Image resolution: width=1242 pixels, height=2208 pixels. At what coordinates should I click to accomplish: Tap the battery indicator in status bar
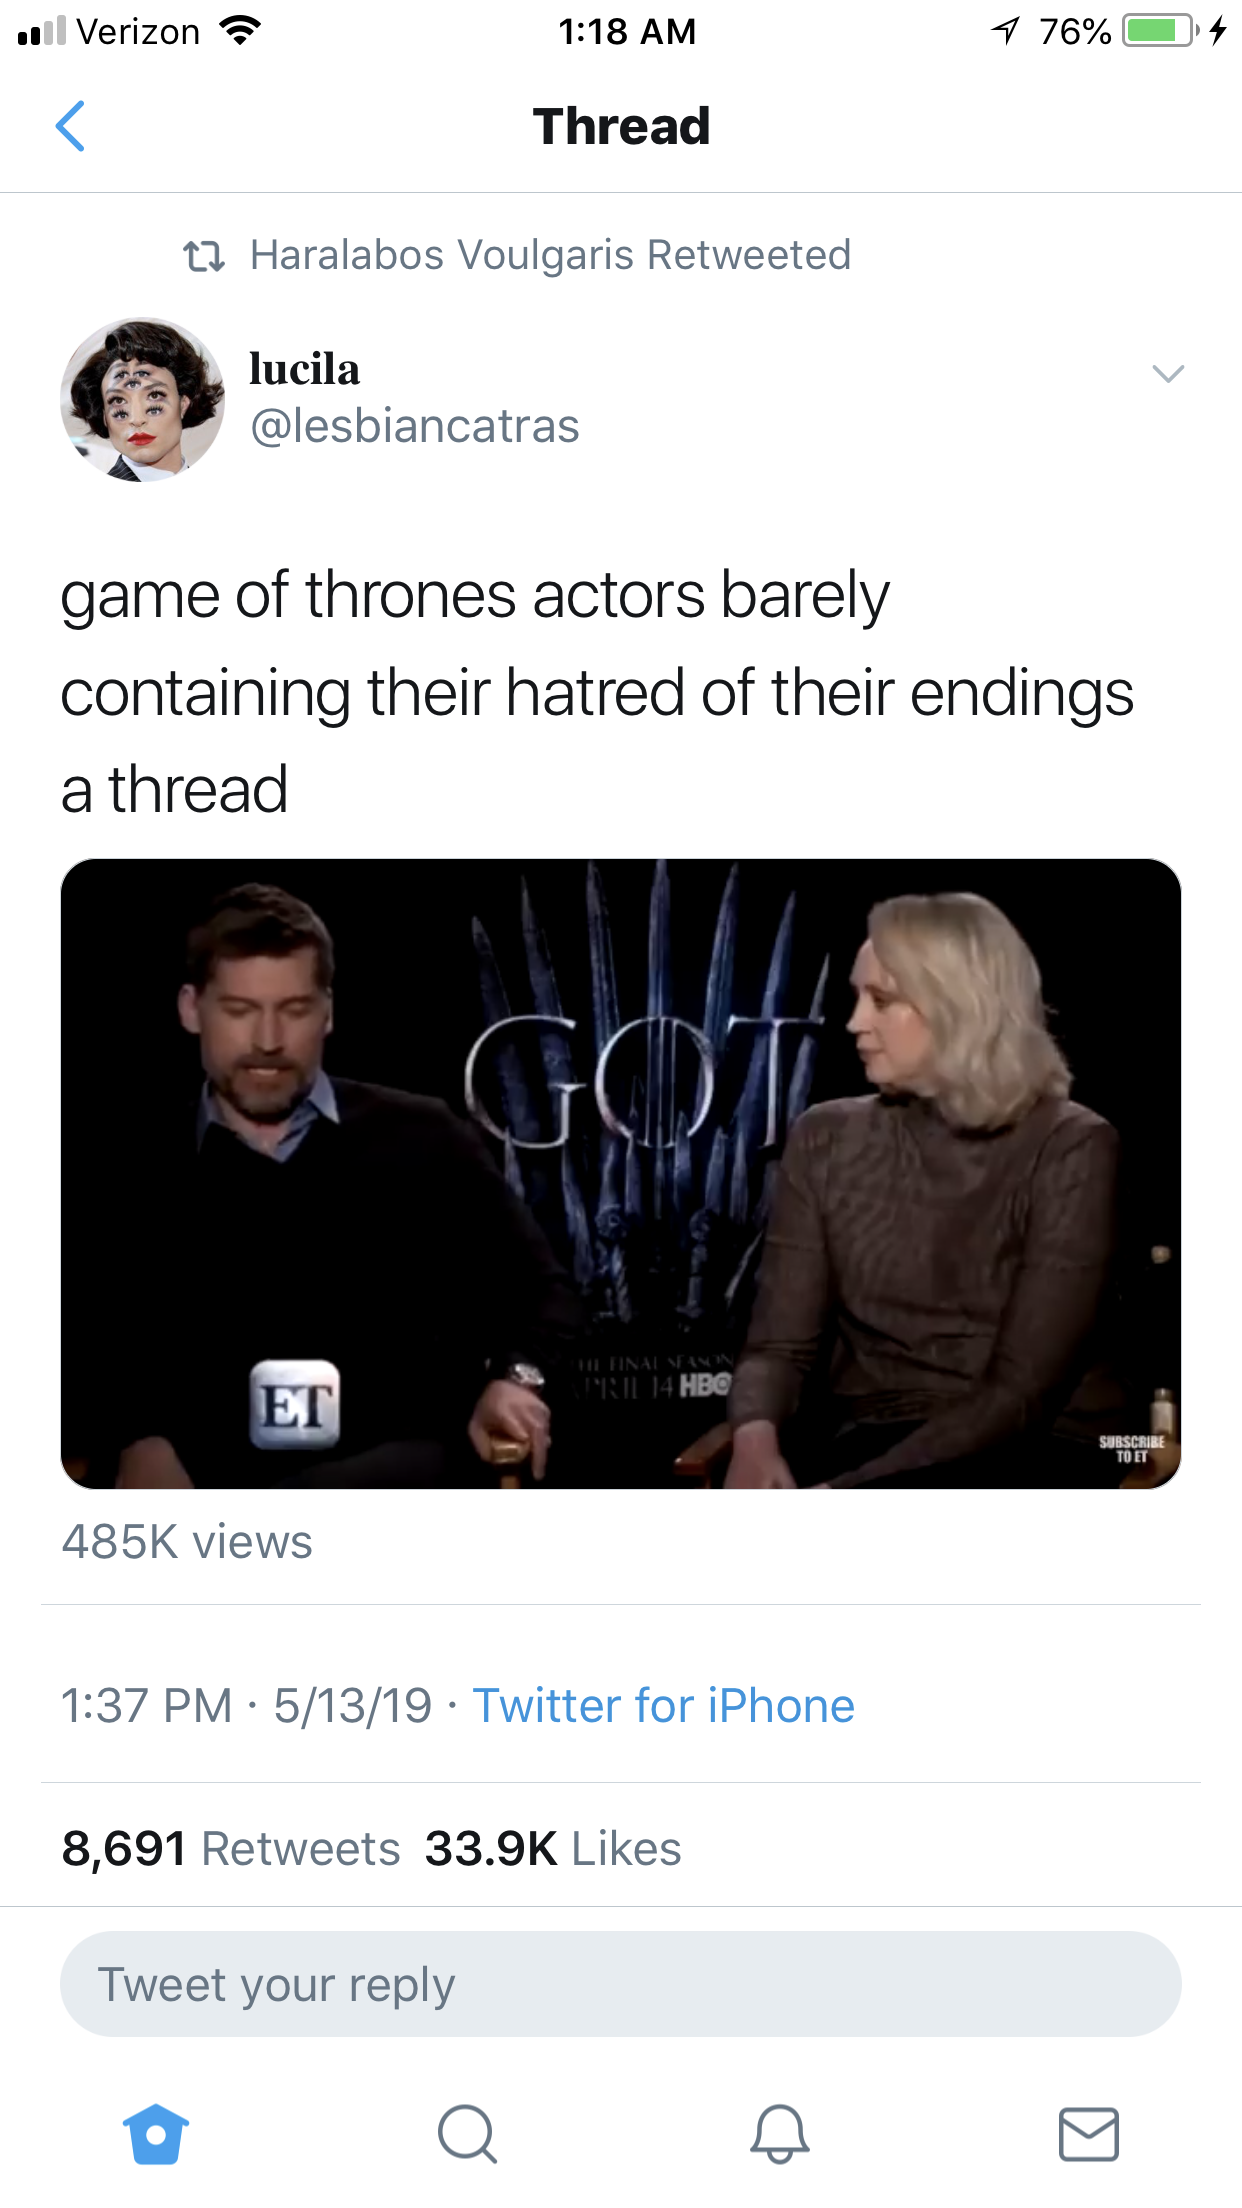point(1160,31)
